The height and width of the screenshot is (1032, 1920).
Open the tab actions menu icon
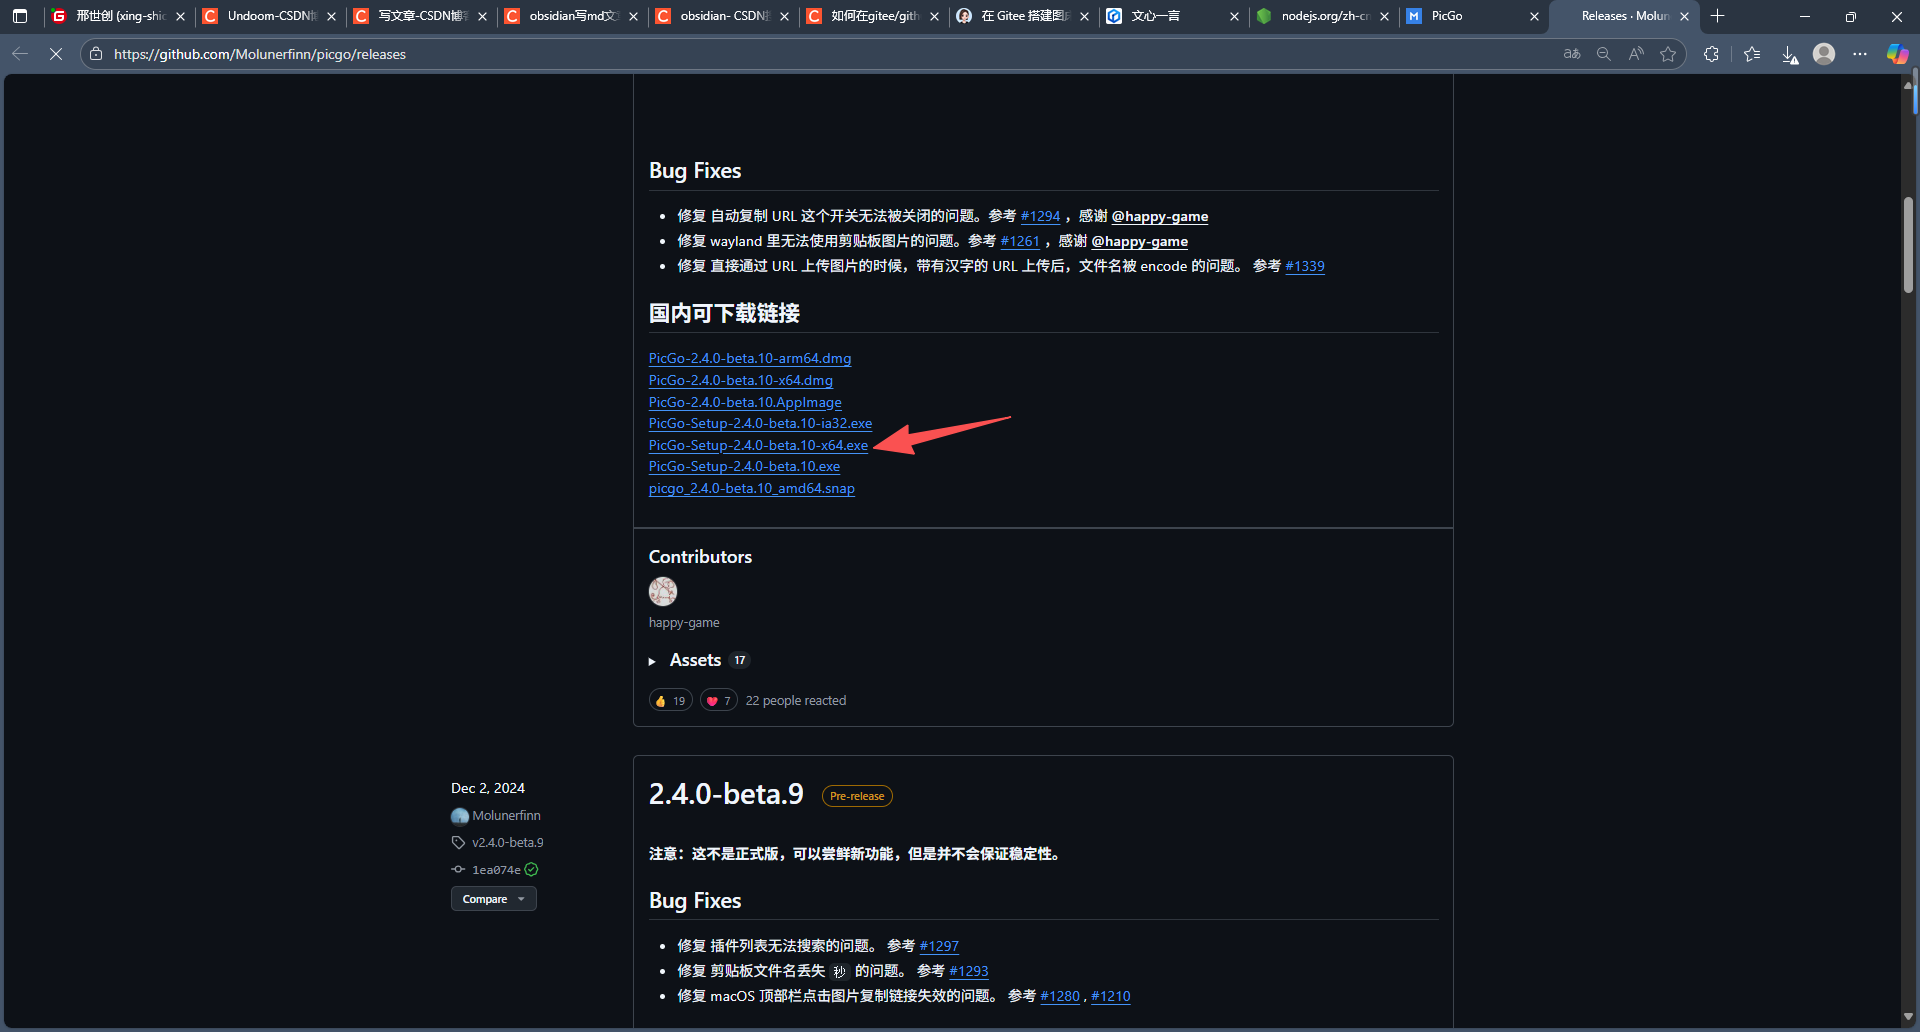point(20,16)
